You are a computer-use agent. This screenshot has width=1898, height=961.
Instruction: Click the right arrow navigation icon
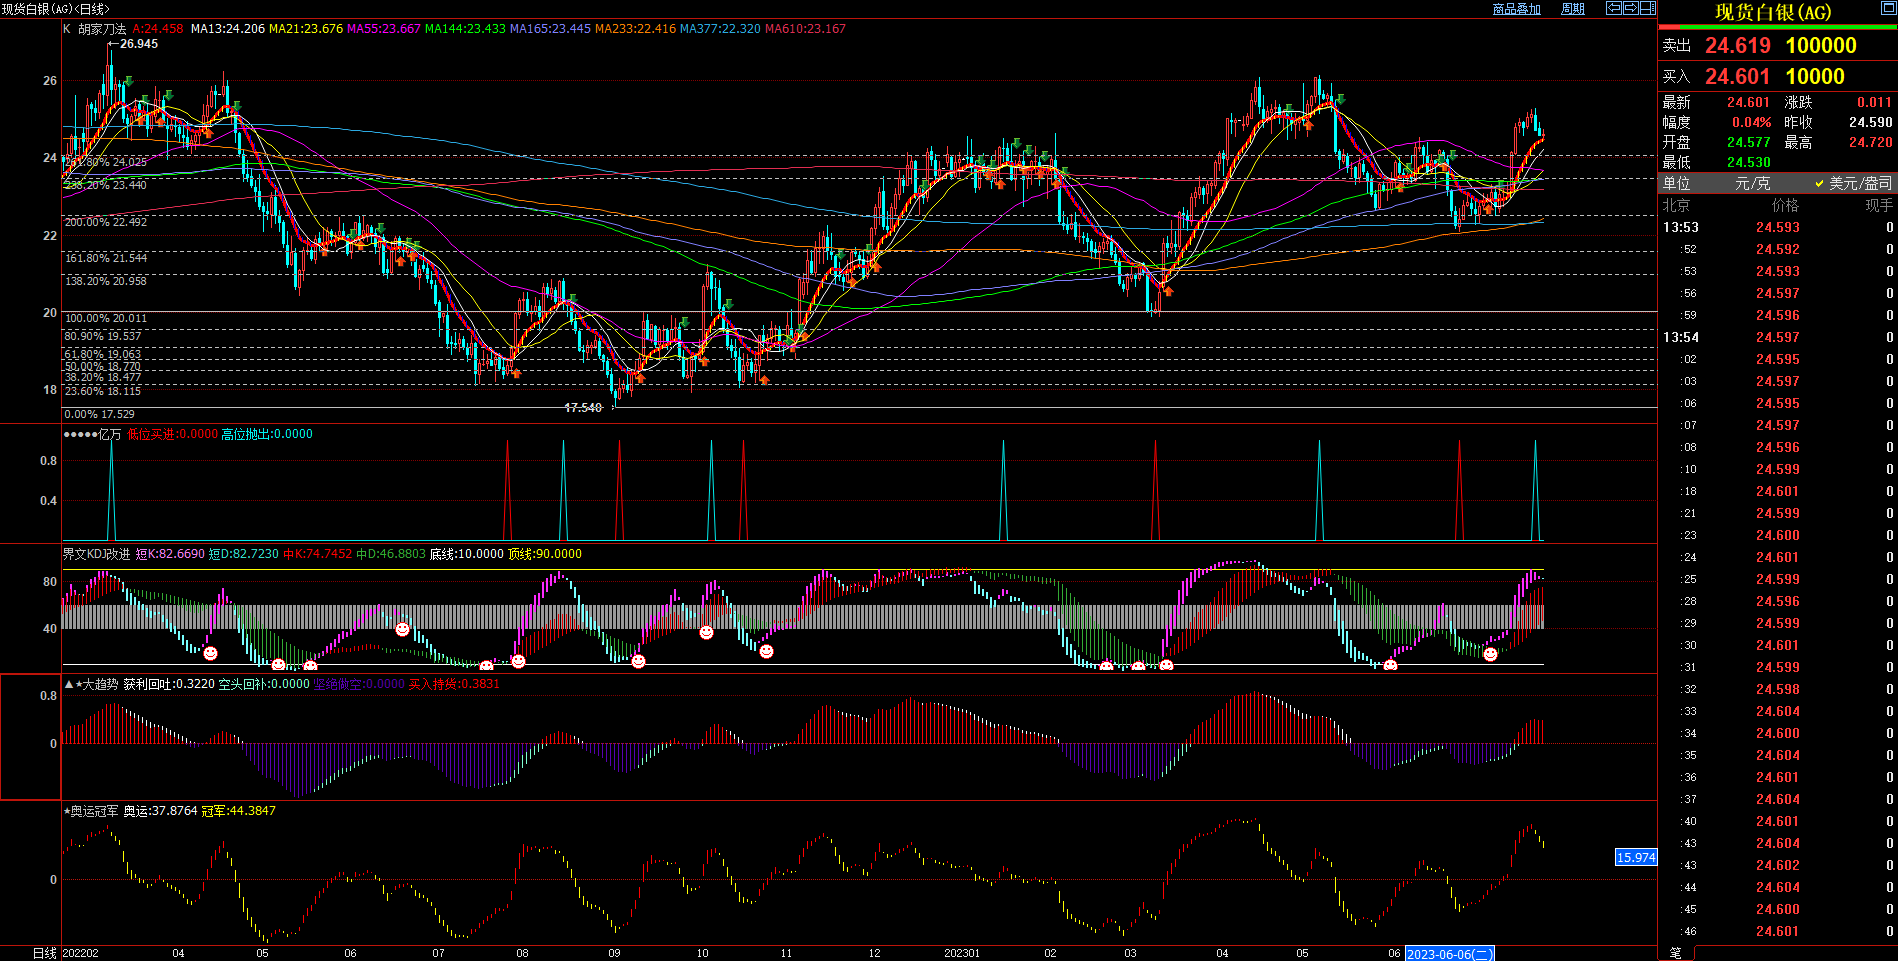(1630, 8)
